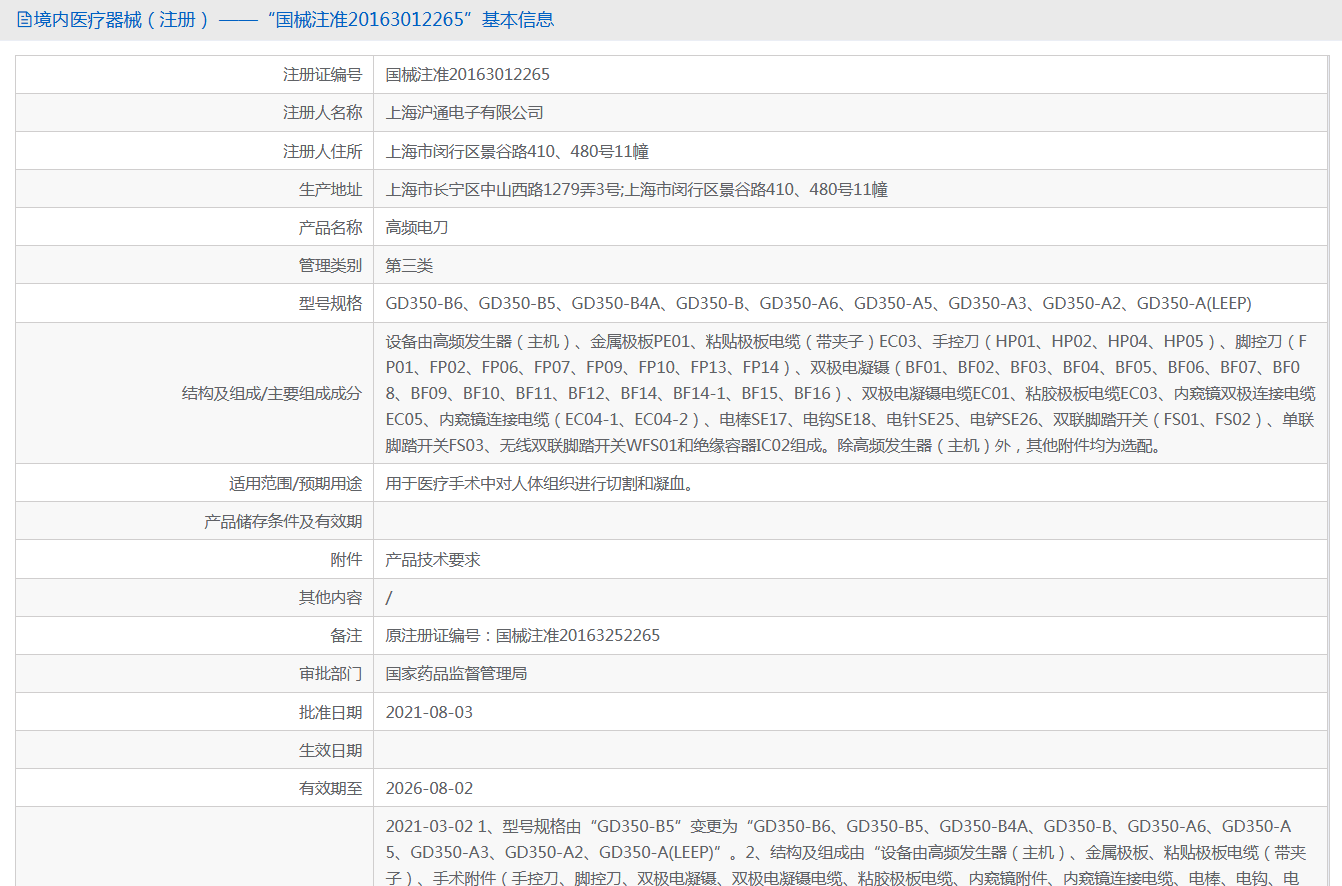Click model list starting GD350-B6
This screenshot has height=886, width=1342.
tap(819, 303)
